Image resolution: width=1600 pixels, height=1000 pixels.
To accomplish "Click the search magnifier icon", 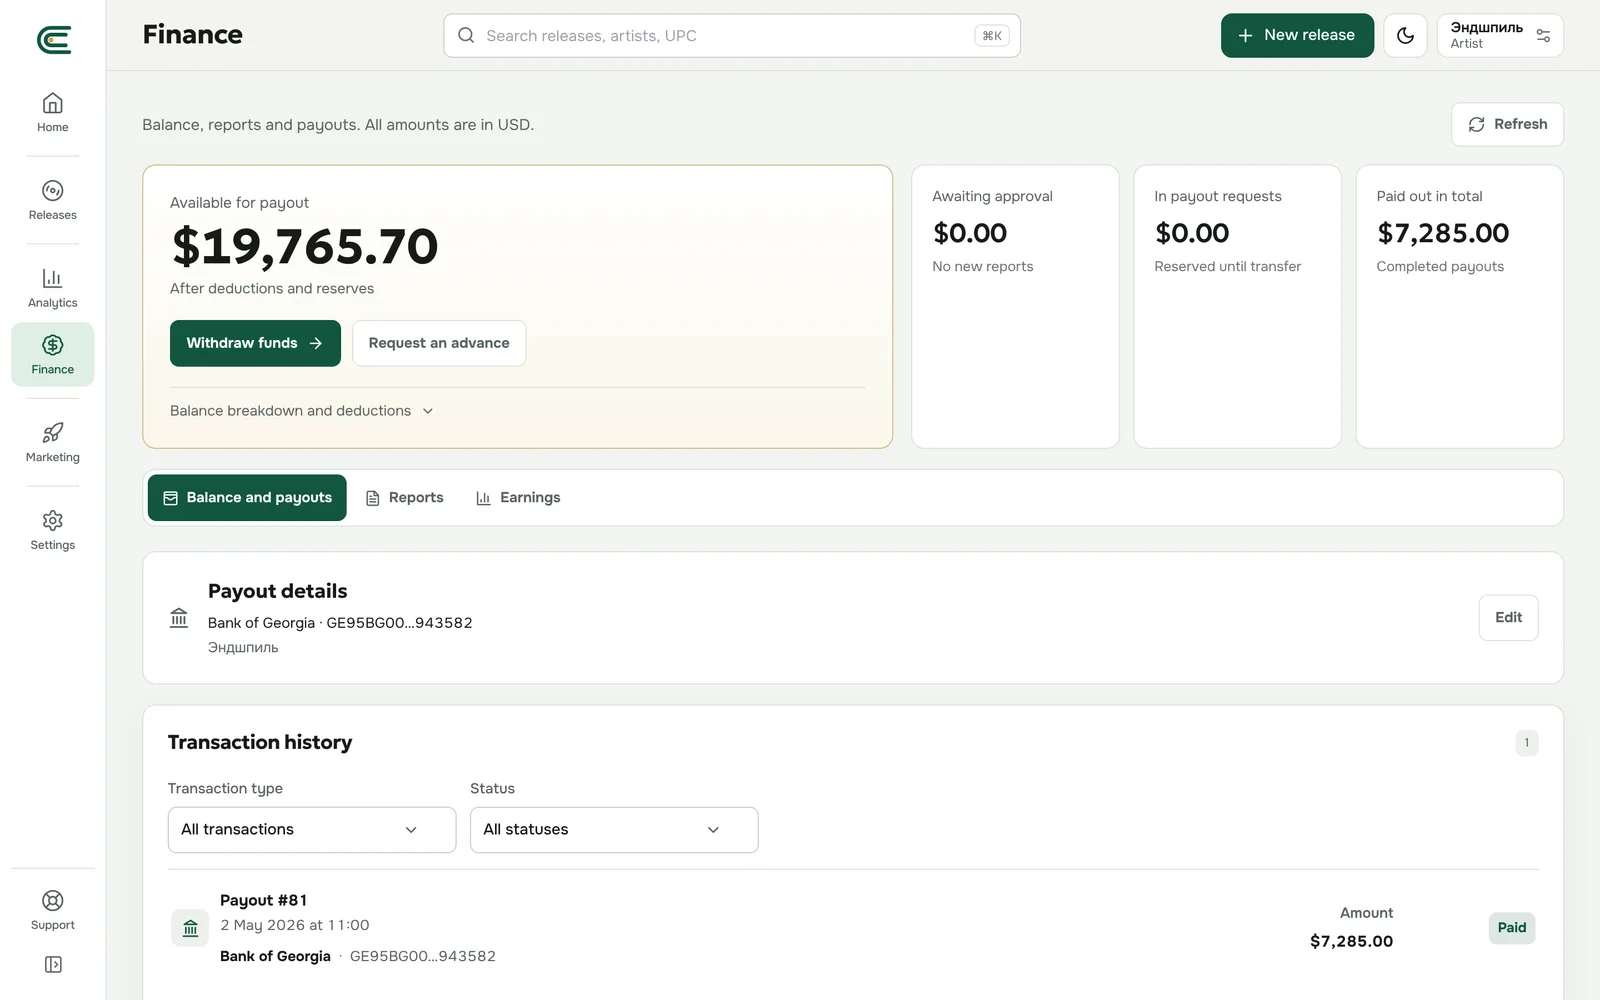I will [466, 36].
